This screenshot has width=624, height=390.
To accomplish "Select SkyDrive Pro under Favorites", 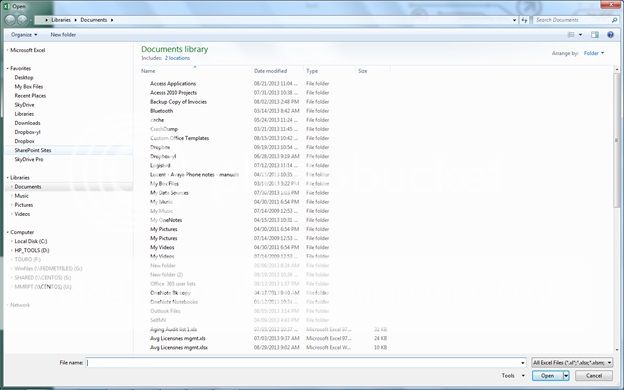I will click(29, 160).
